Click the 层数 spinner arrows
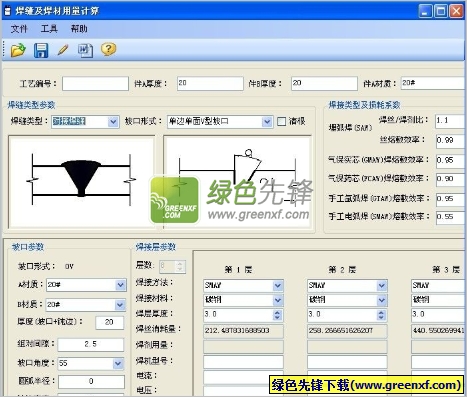Viewport: 467px width, 397px height. coord(180,266)
